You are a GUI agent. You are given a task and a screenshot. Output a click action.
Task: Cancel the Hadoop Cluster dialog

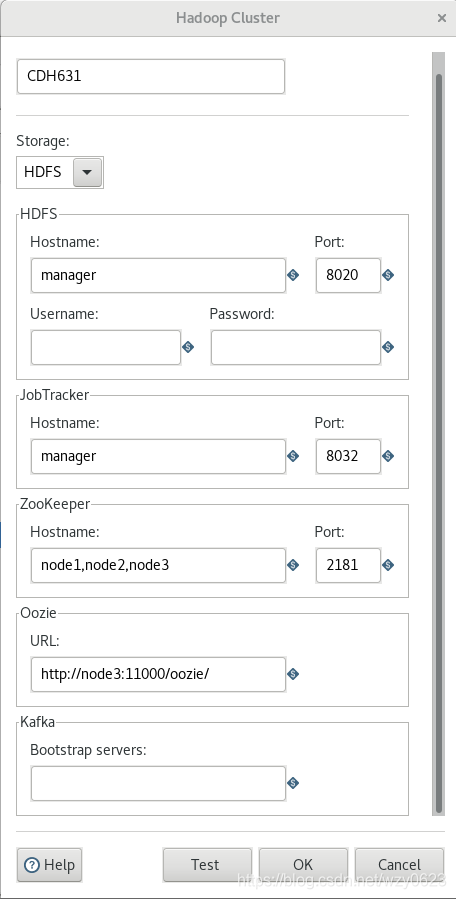coord(399,865)
